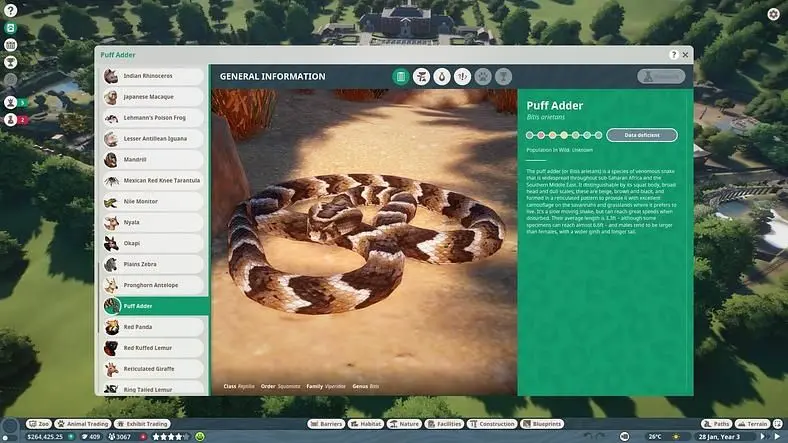The height and width of the screenshot is (443, 788).
Task: Click the guest count 3067
Action: coord(120,436)
